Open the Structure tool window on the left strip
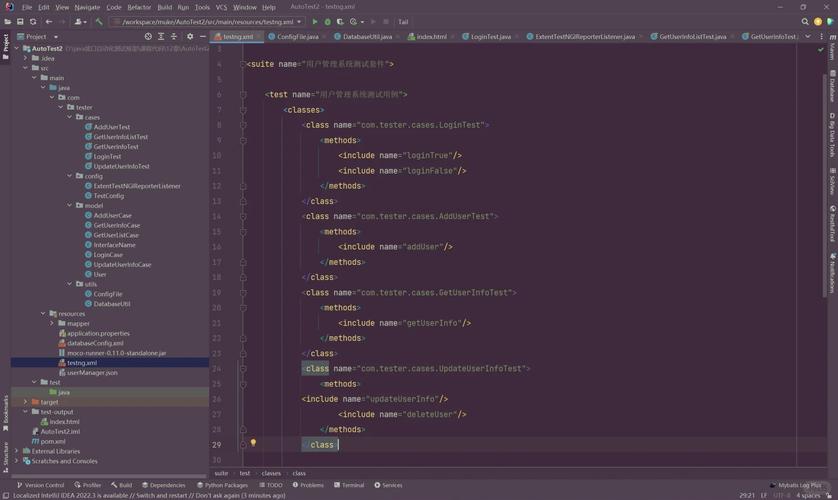Image resolution: width=838 pixels, height=500 pixels. (x=5, y=457)
